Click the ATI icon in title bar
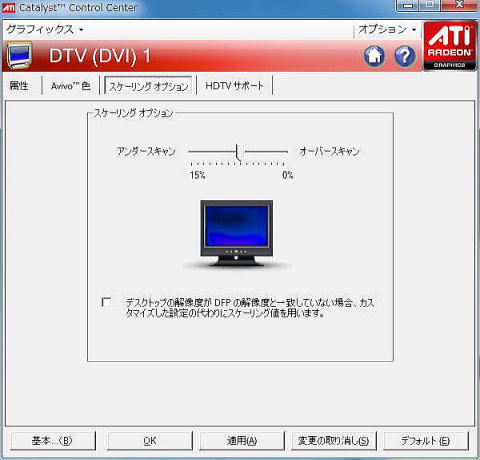This screenshot has width=480, height=460. (x=8, y=7)
